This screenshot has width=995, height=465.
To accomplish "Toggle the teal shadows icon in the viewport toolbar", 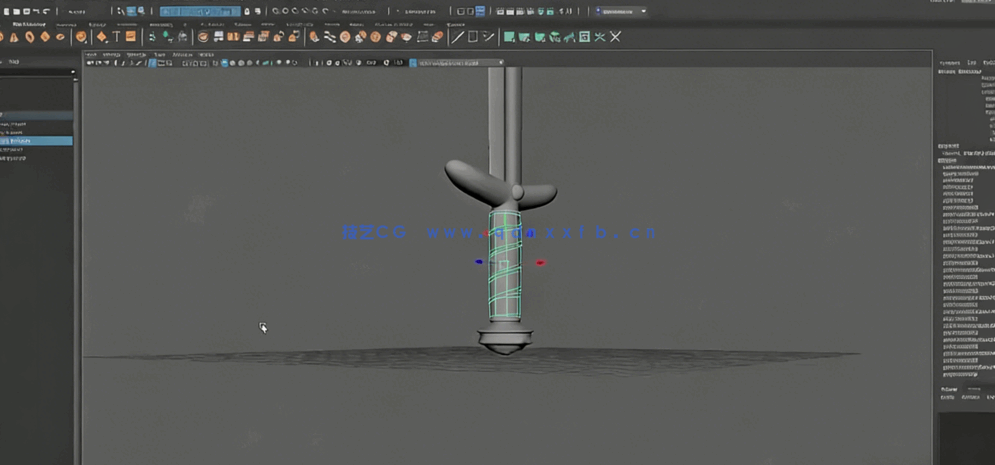I will tap(267, 63).
